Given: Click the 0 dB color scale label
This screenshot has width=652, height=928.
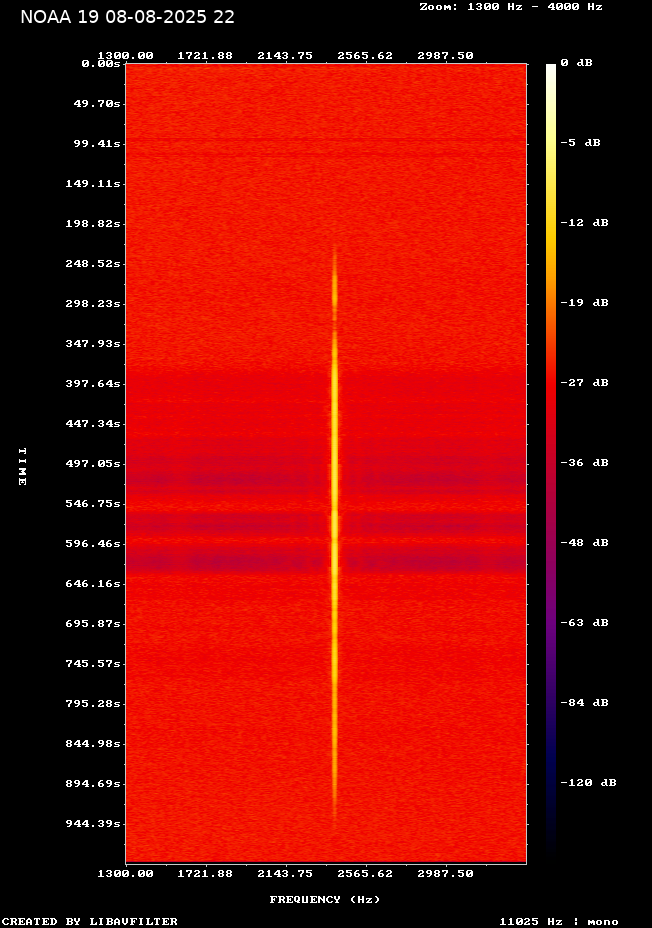Looking at the screenshot, I should tap(576, 62).
